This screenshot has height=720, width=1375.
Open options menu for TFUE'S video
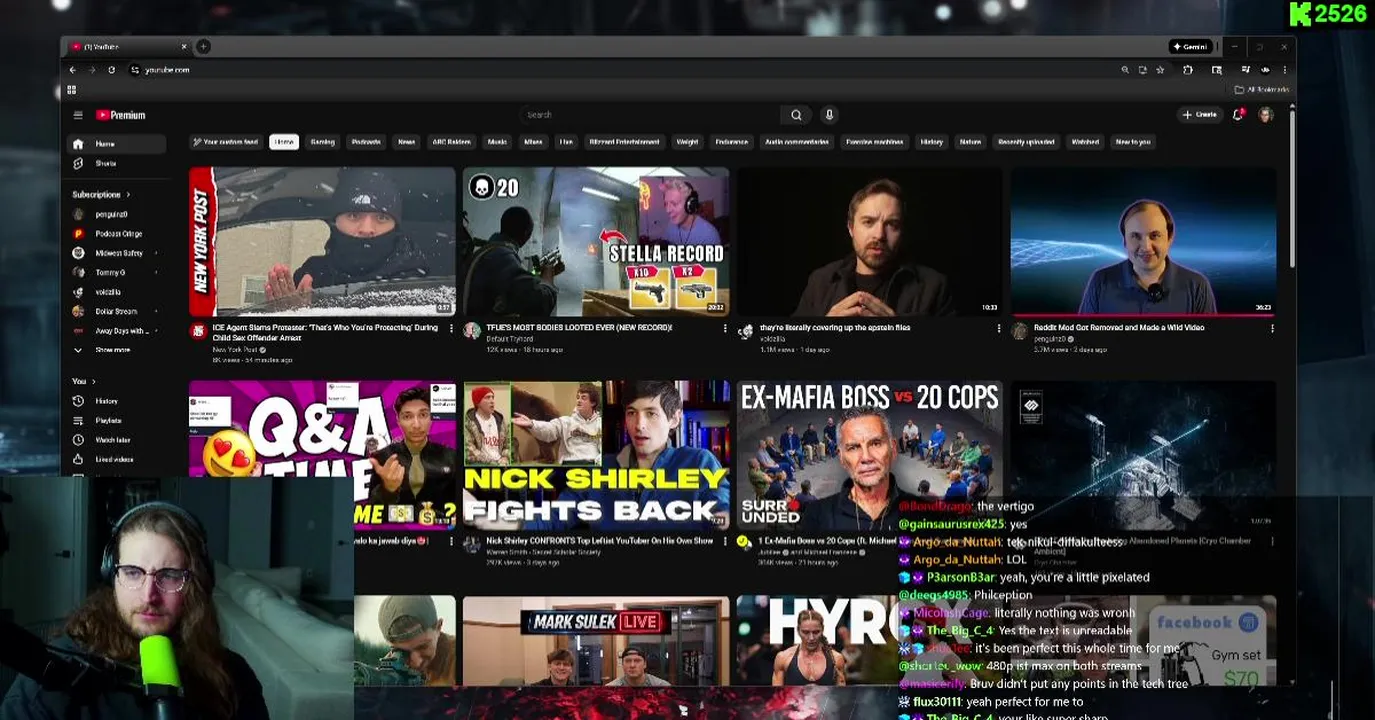coord(725,328)
